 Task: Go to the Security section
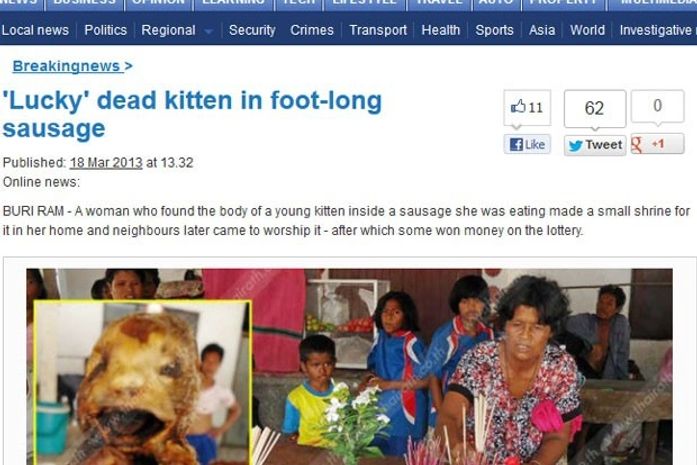[252, 30]
